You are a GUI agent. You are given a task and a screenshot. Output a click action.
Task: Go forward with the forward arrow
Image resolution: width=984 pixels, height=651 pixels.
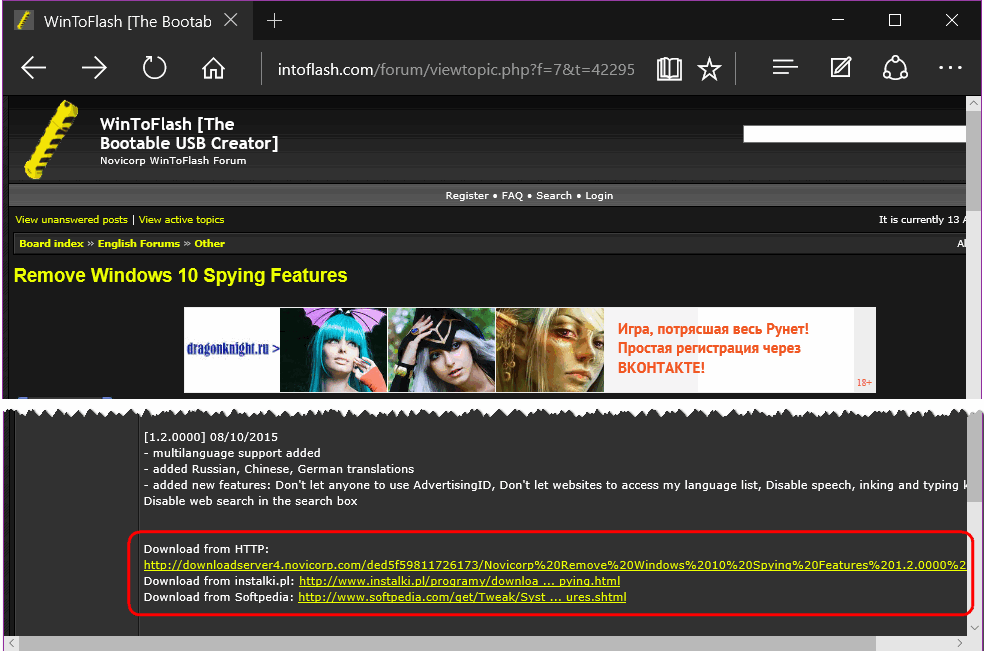pos(94,68)
